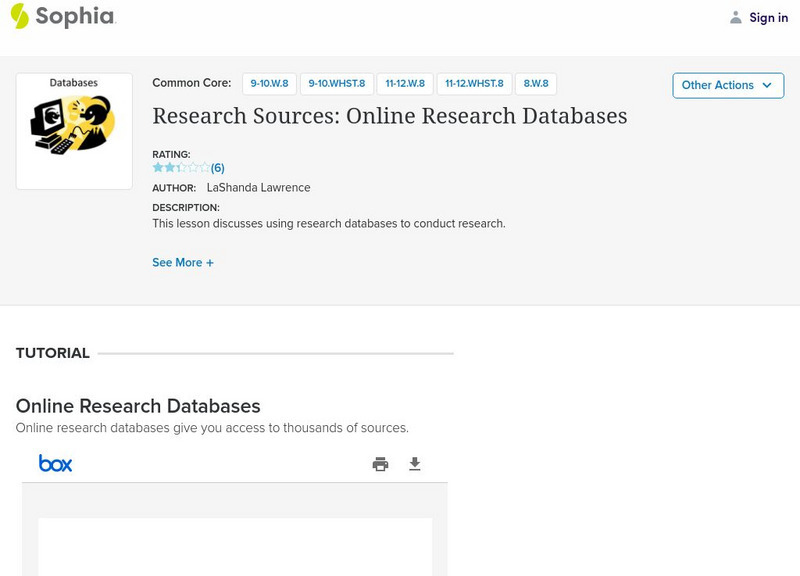800x576 pixels.
Task: Click the rating count (6)
Action: click(218, 168)
